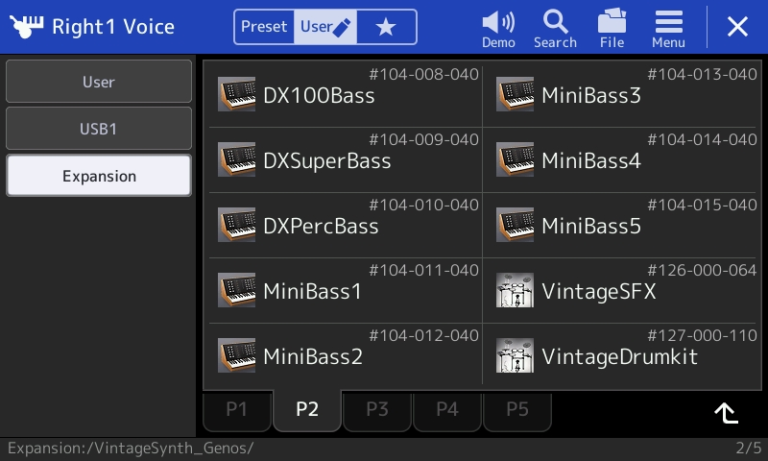Select the USB1 location button
This screenshot has height=461, width=768.
click(98, 128)
